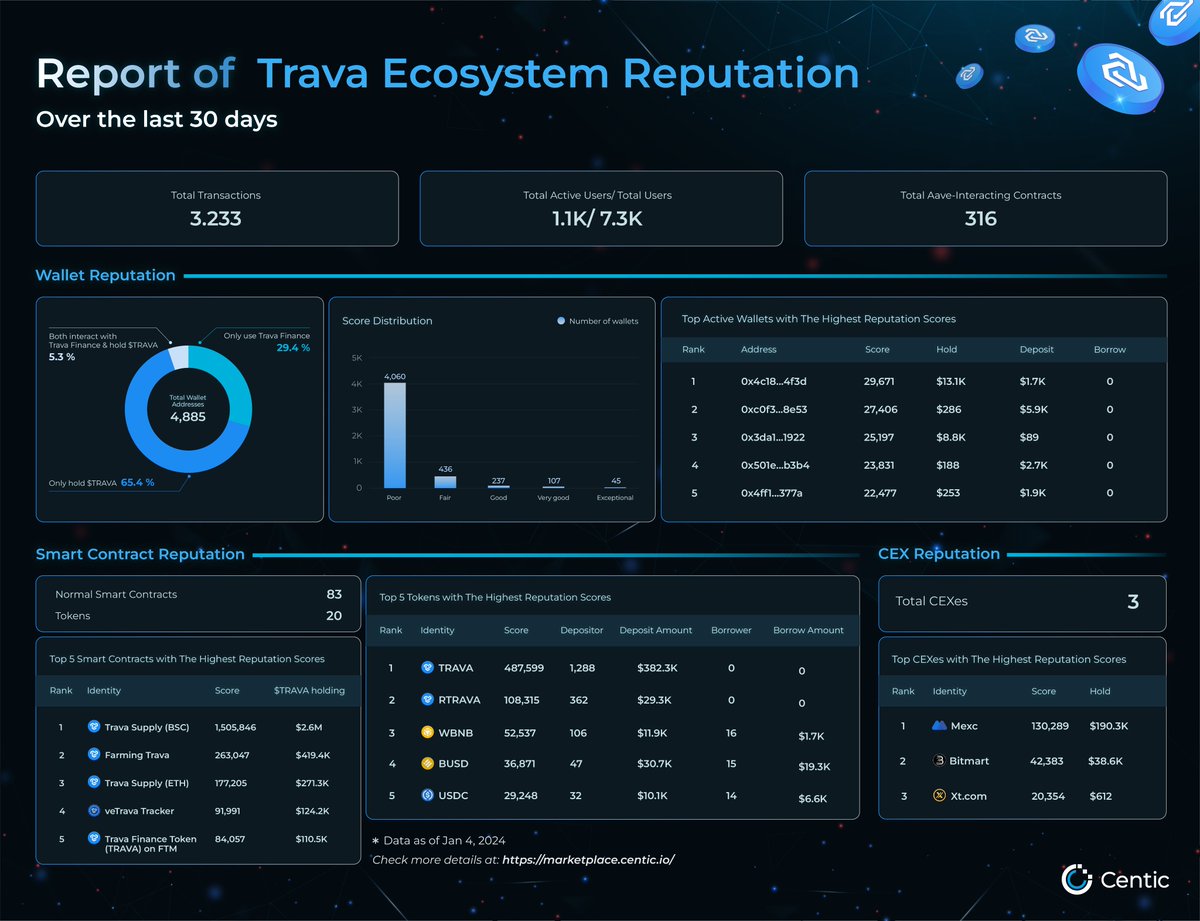Click wallet address 0x4ff1...377a
The image size is (1200, 921).
772,493
